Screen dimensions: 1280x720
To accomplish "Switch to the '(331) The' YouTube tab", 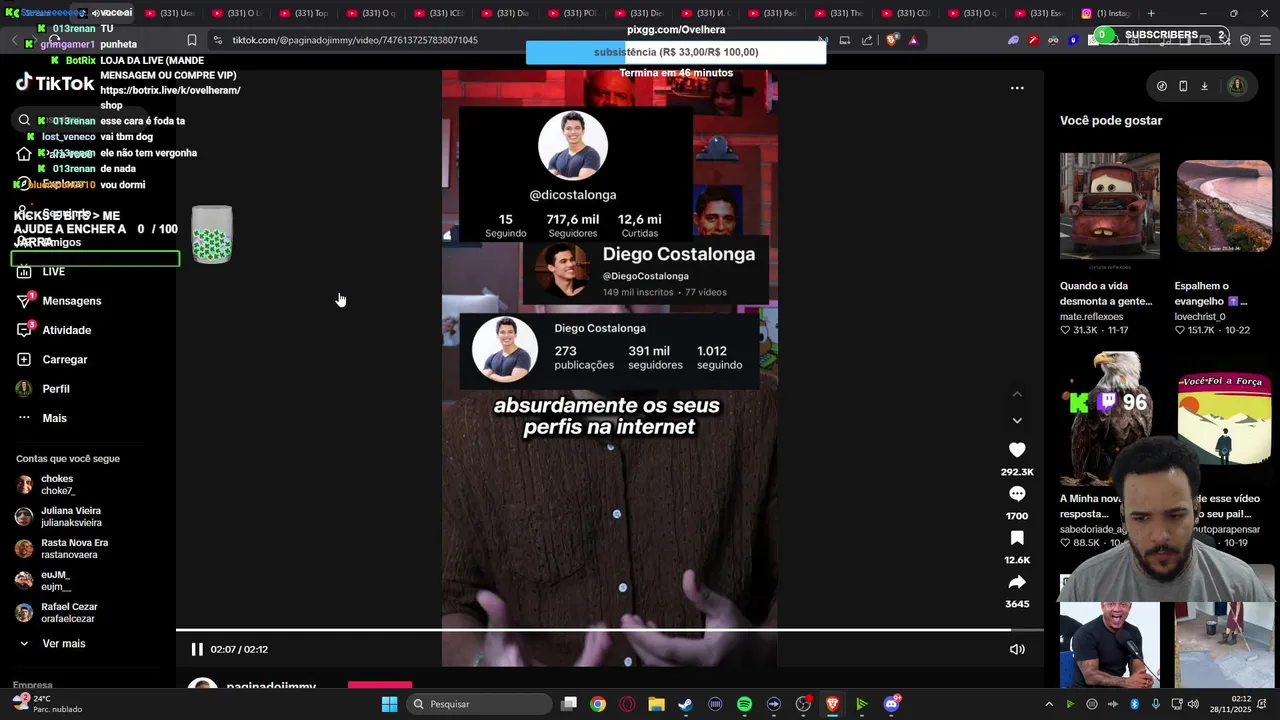I will [839, 13].
